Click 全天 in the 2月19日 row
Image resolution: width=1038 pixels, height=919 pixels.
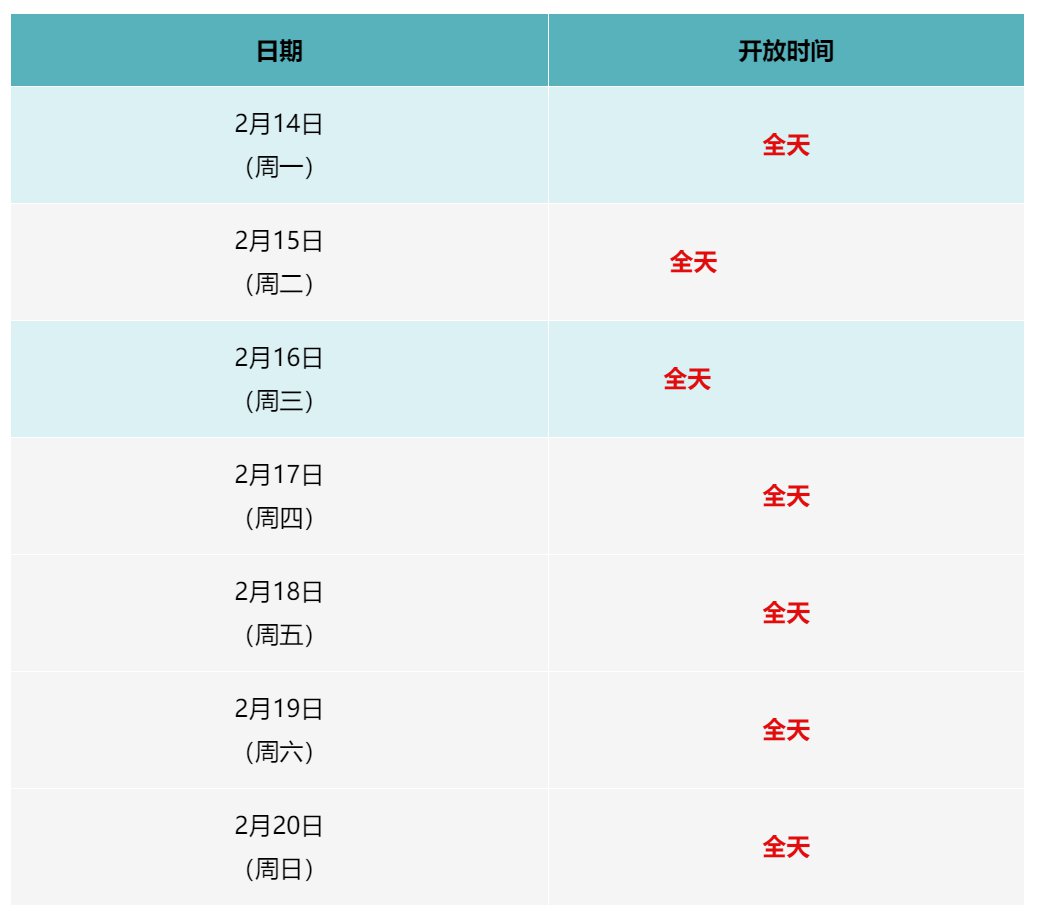pos(786,730)
